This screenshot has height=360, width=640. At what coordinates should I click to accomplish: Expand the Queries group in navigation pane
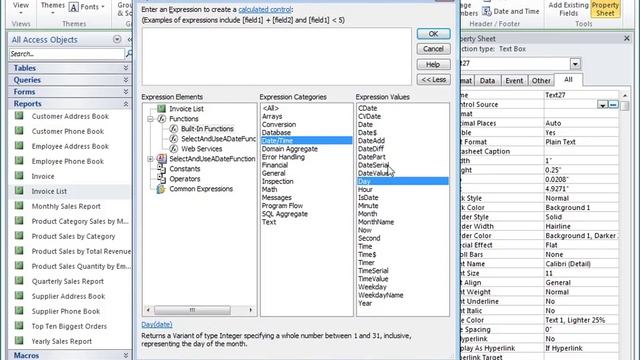tap(126, 80)
